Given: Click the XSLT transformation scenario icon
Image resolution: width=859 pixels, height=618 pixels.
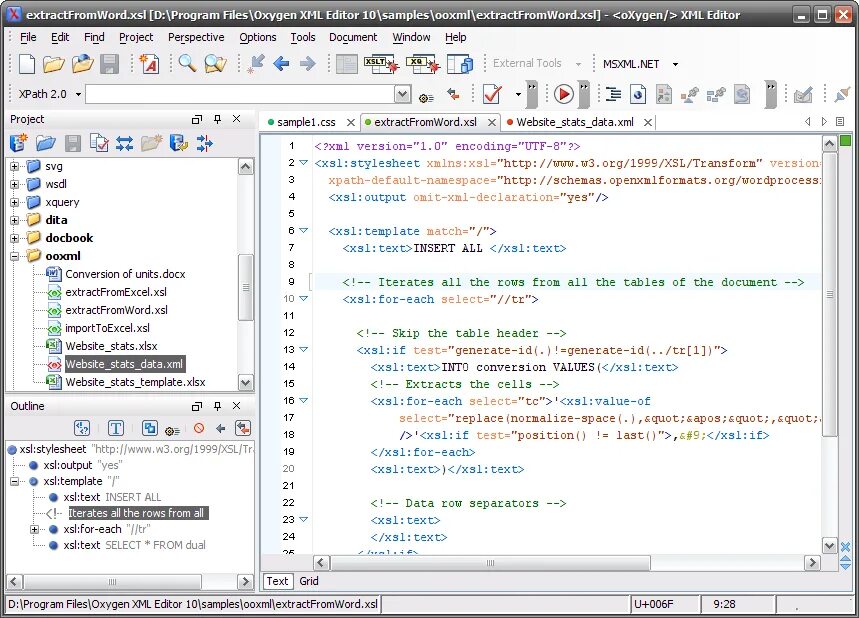Looking at the screenshot, I should point(380,64).
